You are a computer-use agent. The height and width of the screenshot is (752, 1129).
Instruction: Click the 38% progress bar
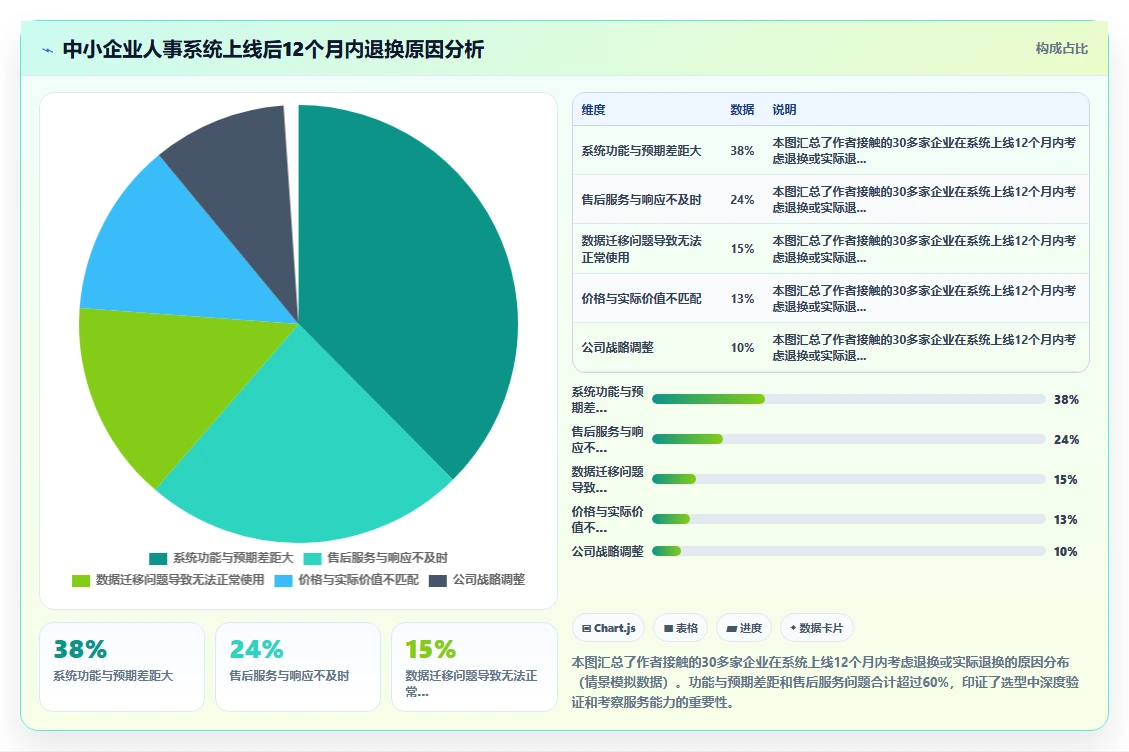849,399
